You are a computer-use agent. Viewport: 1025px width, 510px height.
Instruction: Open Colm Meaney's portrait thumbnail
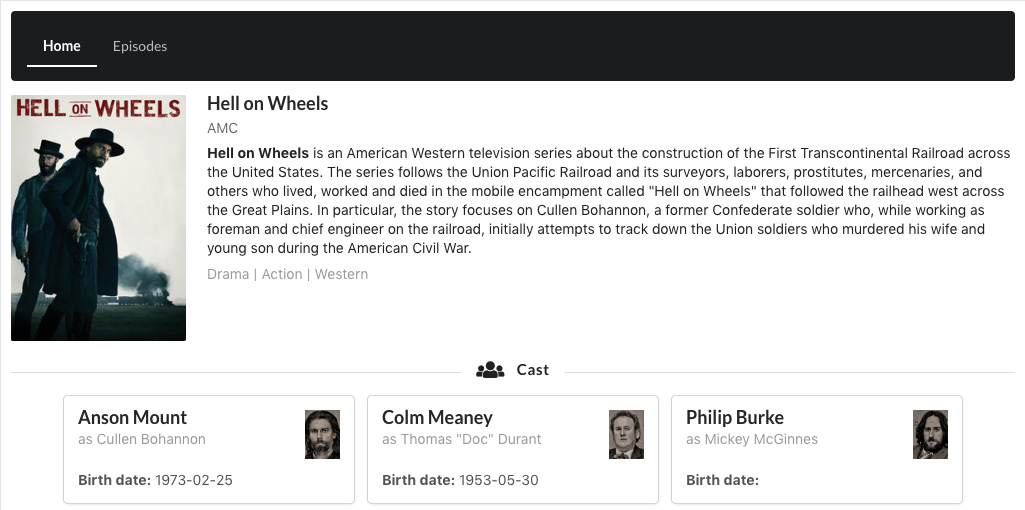[626, 434]
